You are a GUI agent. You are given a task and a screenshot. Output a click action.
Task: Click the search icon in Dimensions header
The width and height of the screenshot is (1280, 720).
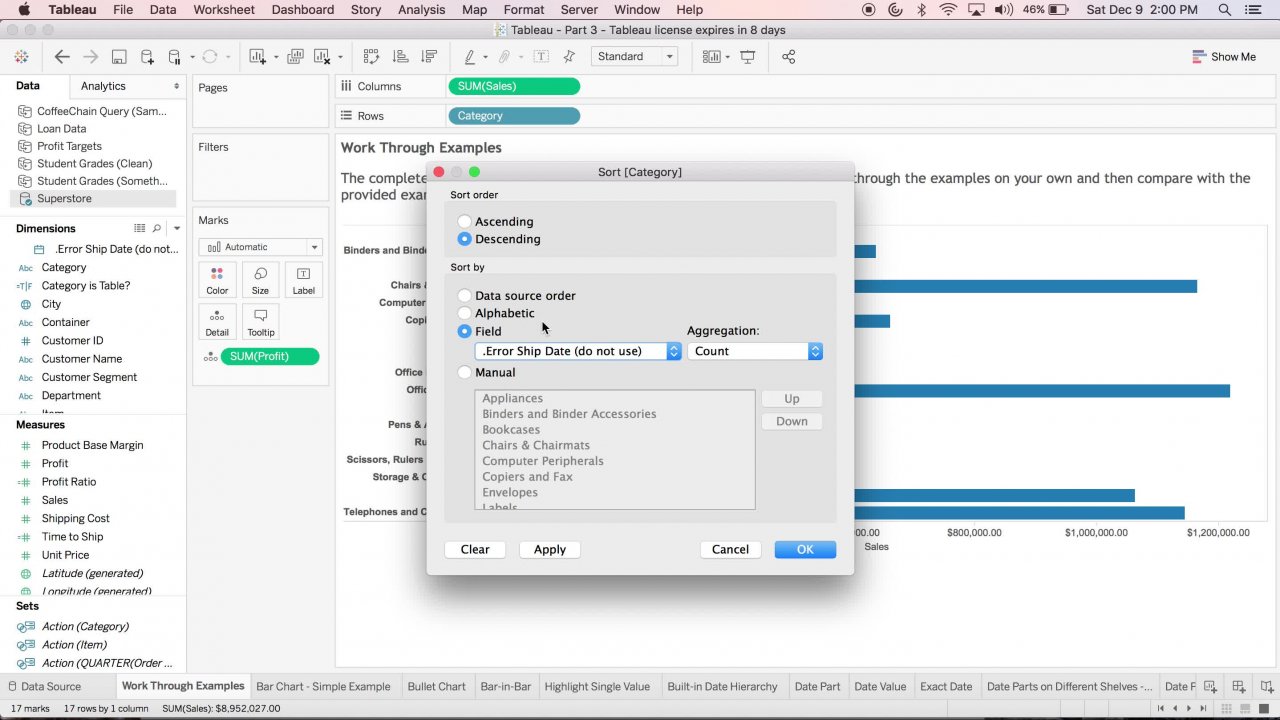pyautogui.click(x=157, y=229)
